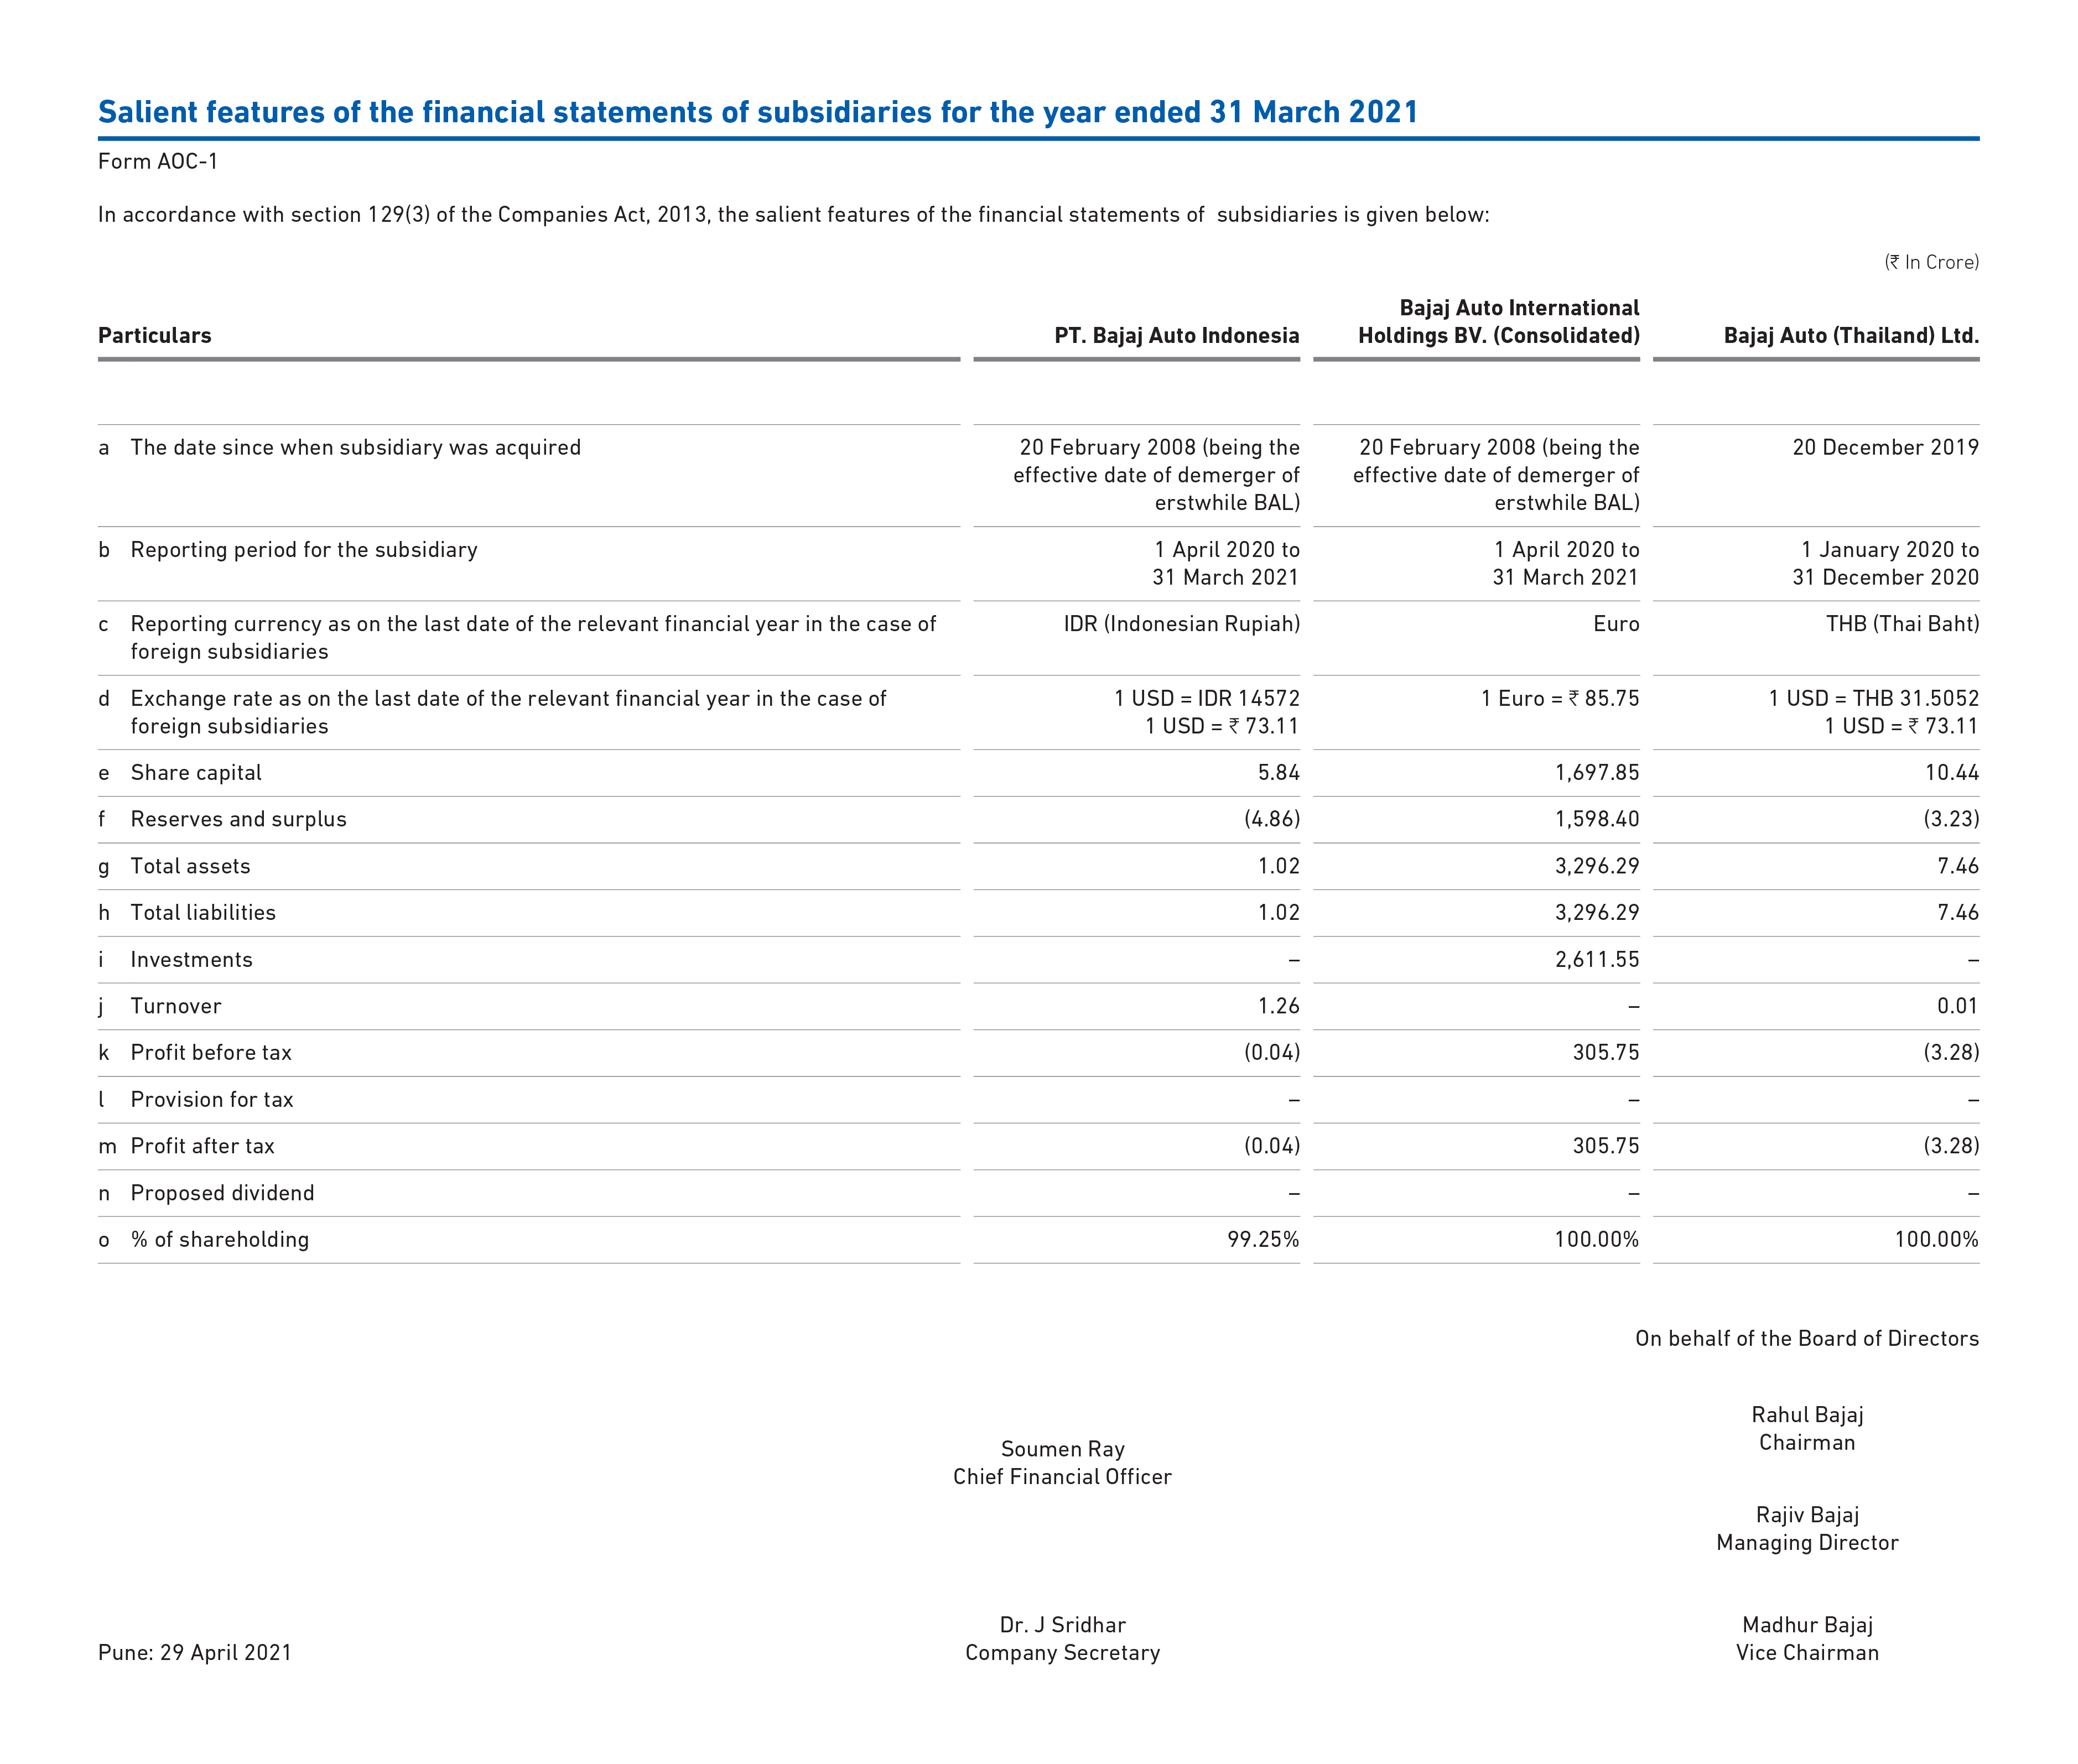2078x1764 pixels.
Task: Click the 'Profit before tax' row label
Action: click(x=211, y=1053)
